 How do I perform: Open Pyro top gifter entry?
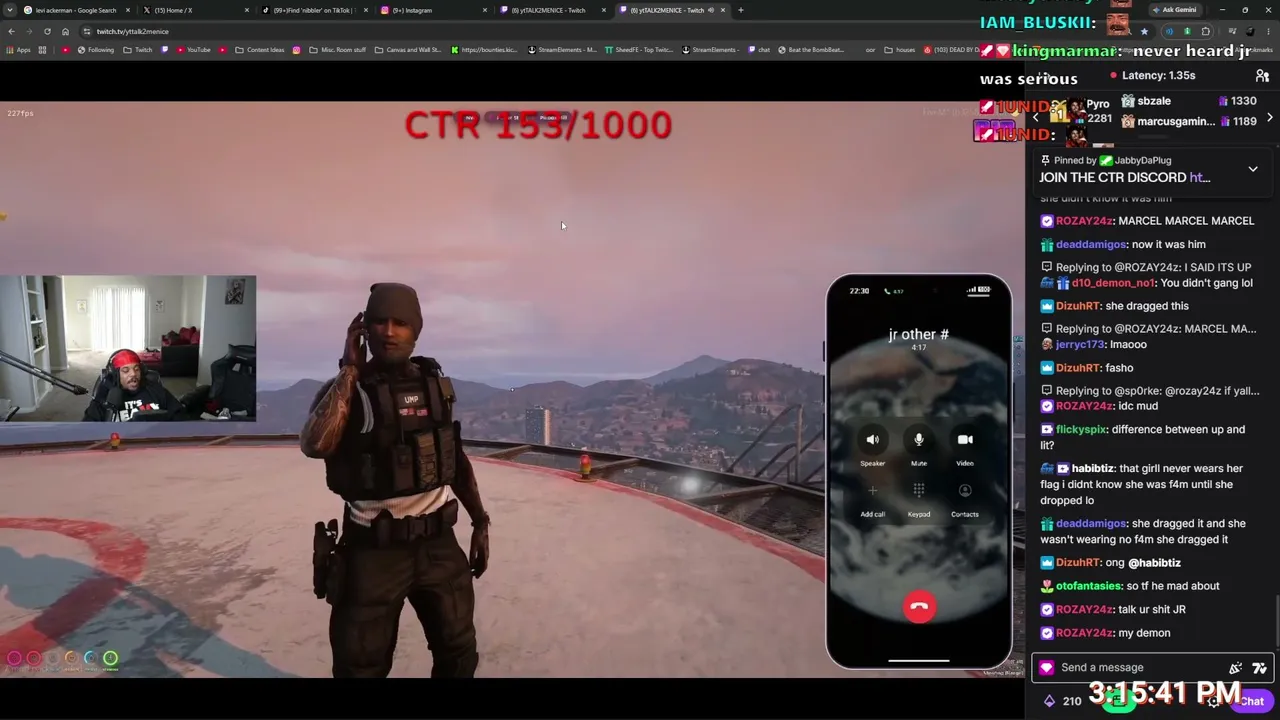coord(1080,111)
